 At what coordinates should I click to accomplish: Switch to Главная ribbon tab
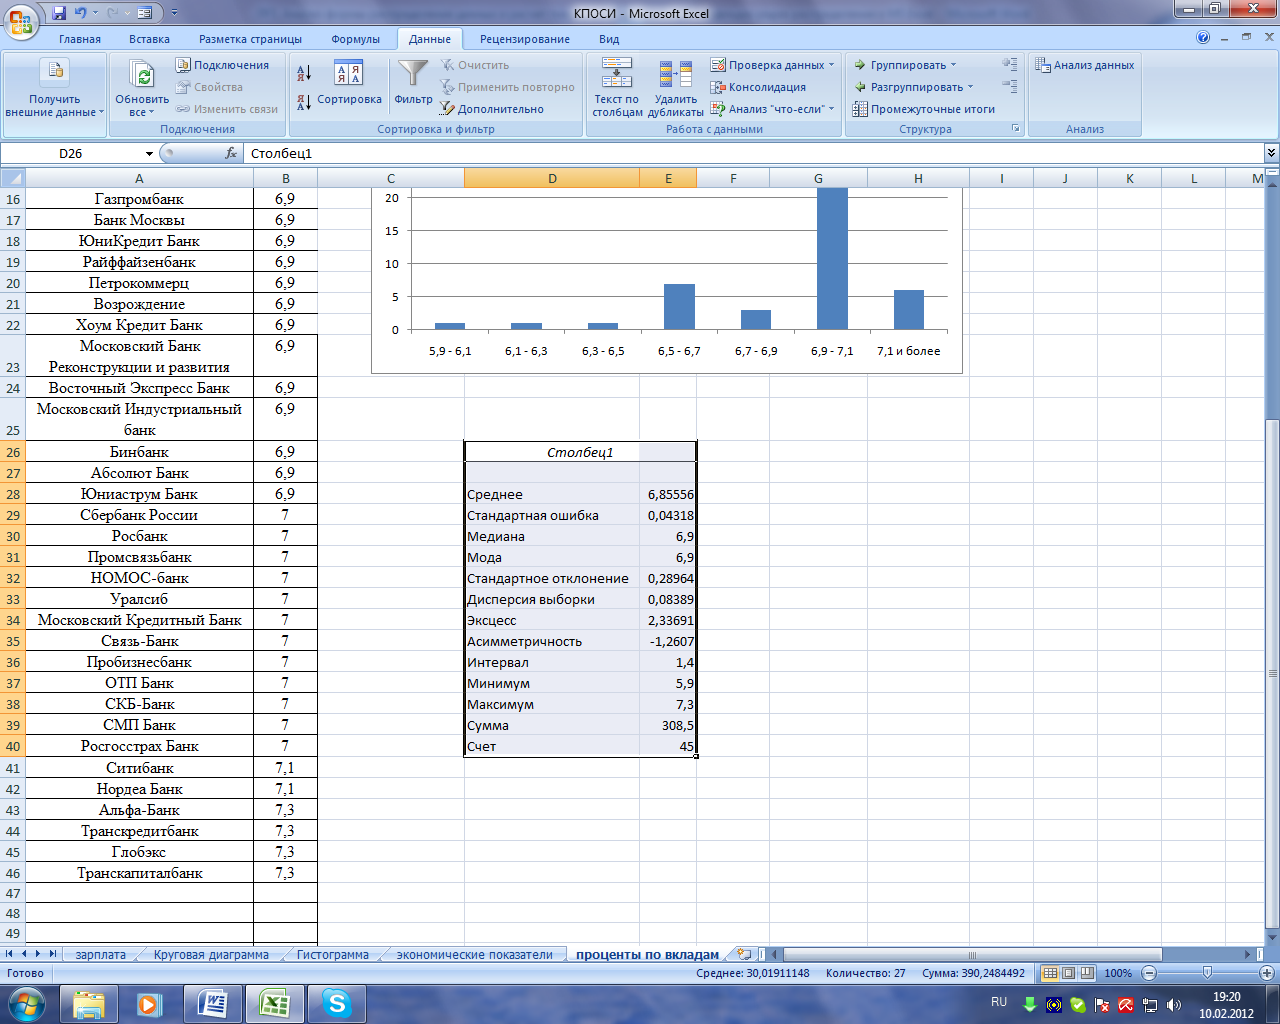pos(80,39)
